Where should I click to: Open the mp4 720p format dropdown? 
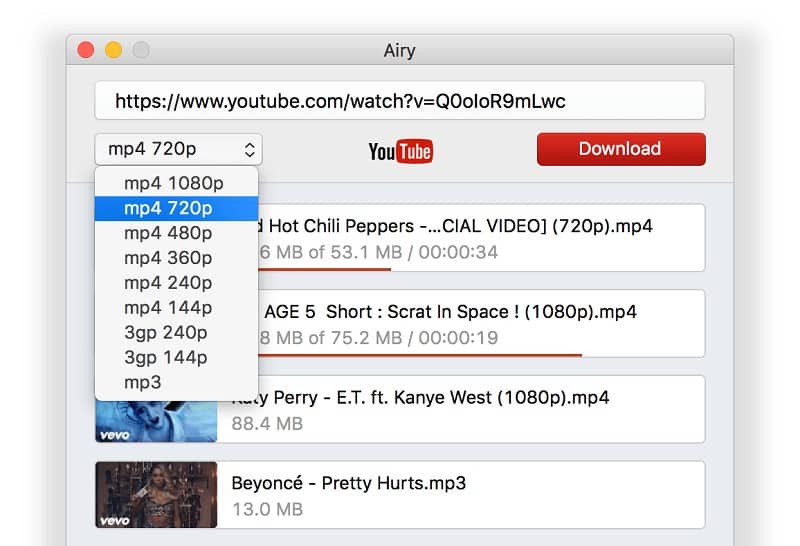[x=178, y=150]
